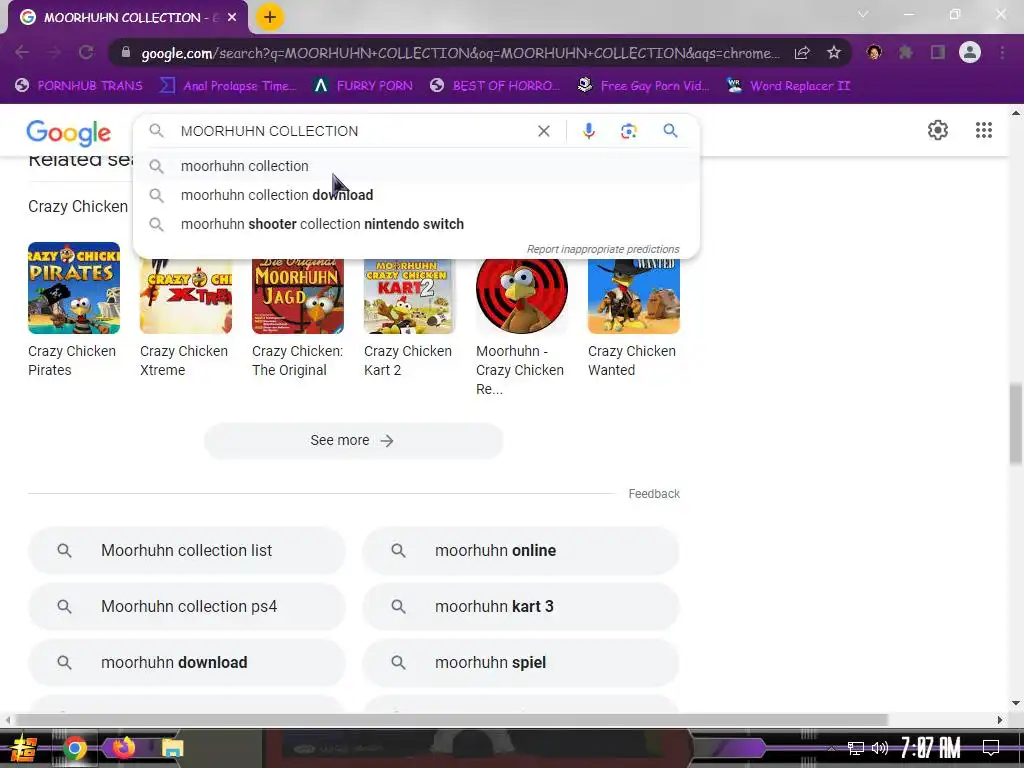Open Chrome three-dot menu
1024x768 pixels.
(x=1002, y=52)
